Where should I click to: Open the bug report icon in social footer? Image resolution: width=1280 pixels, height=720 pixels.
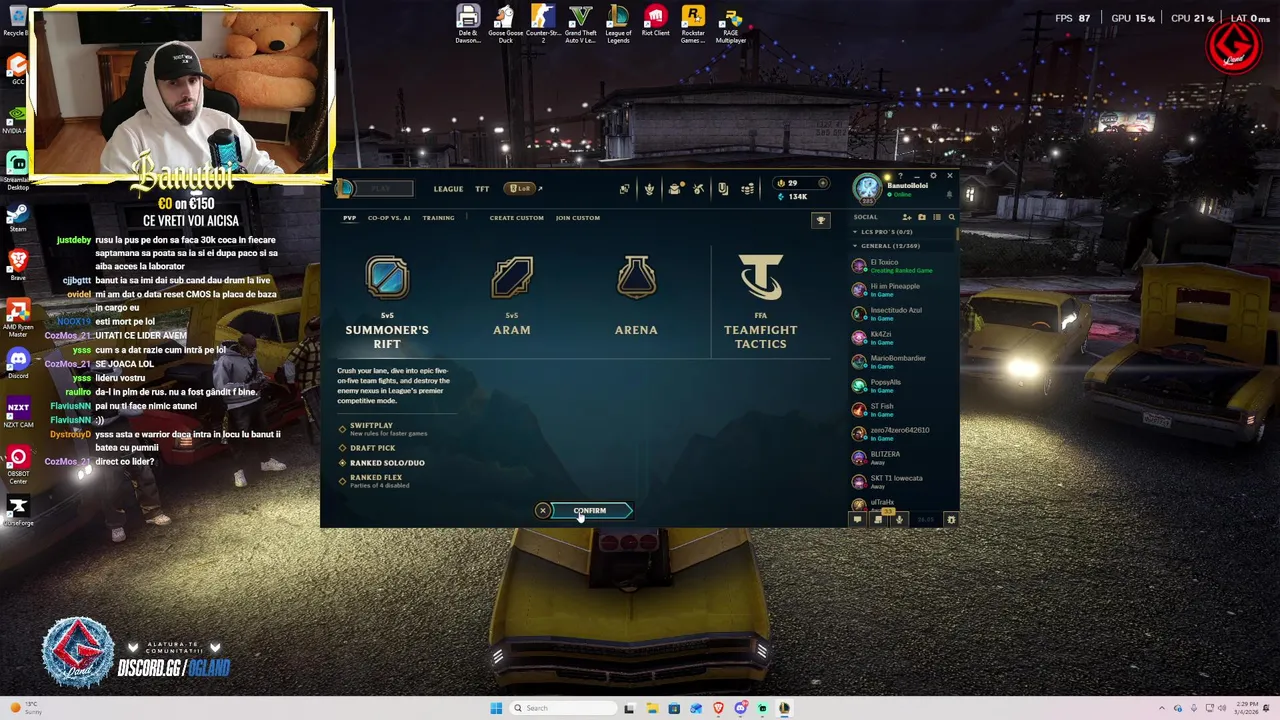point(951,519)
